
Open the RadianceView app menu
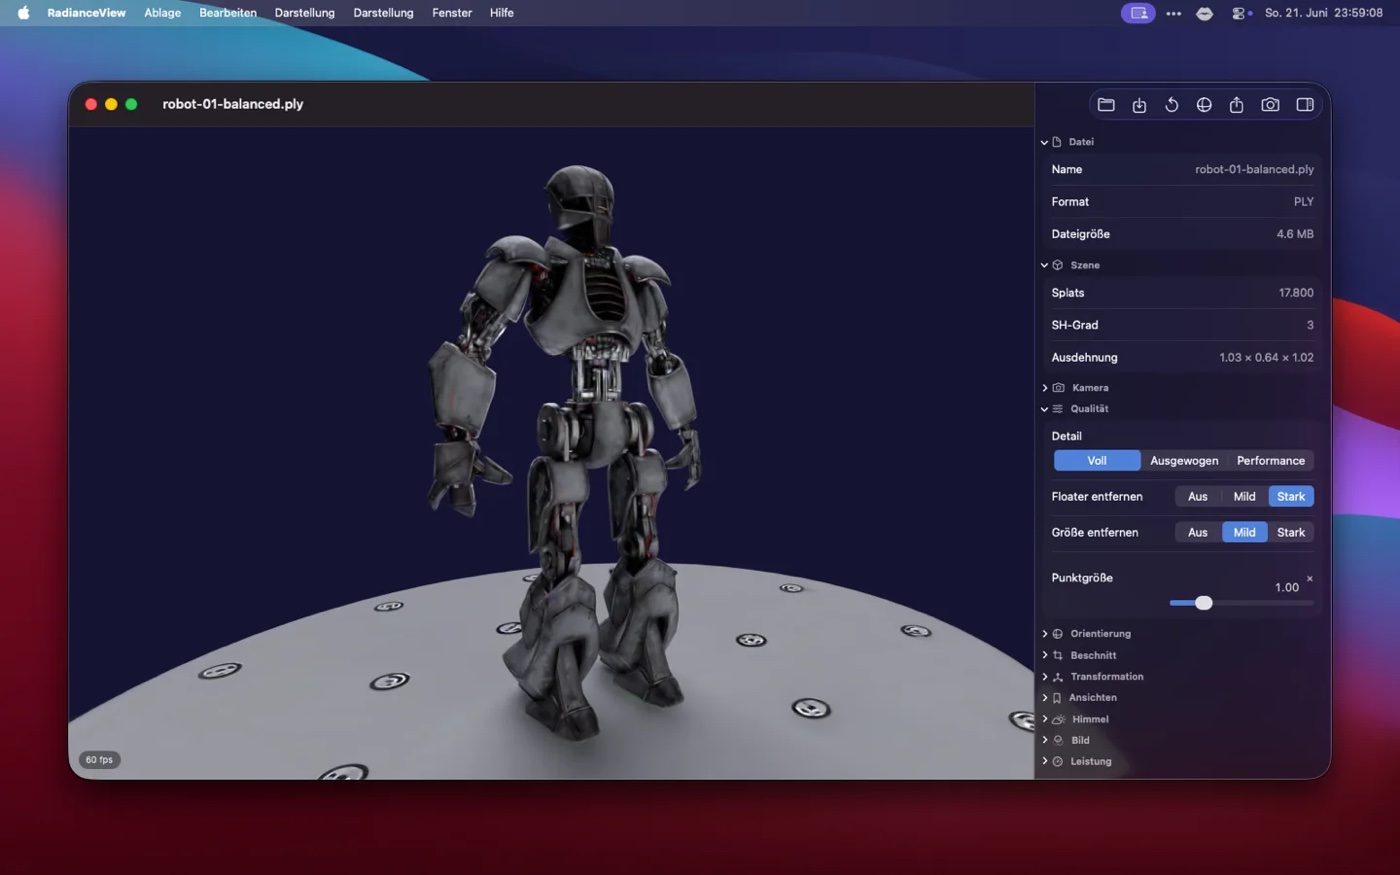[86, 13]
